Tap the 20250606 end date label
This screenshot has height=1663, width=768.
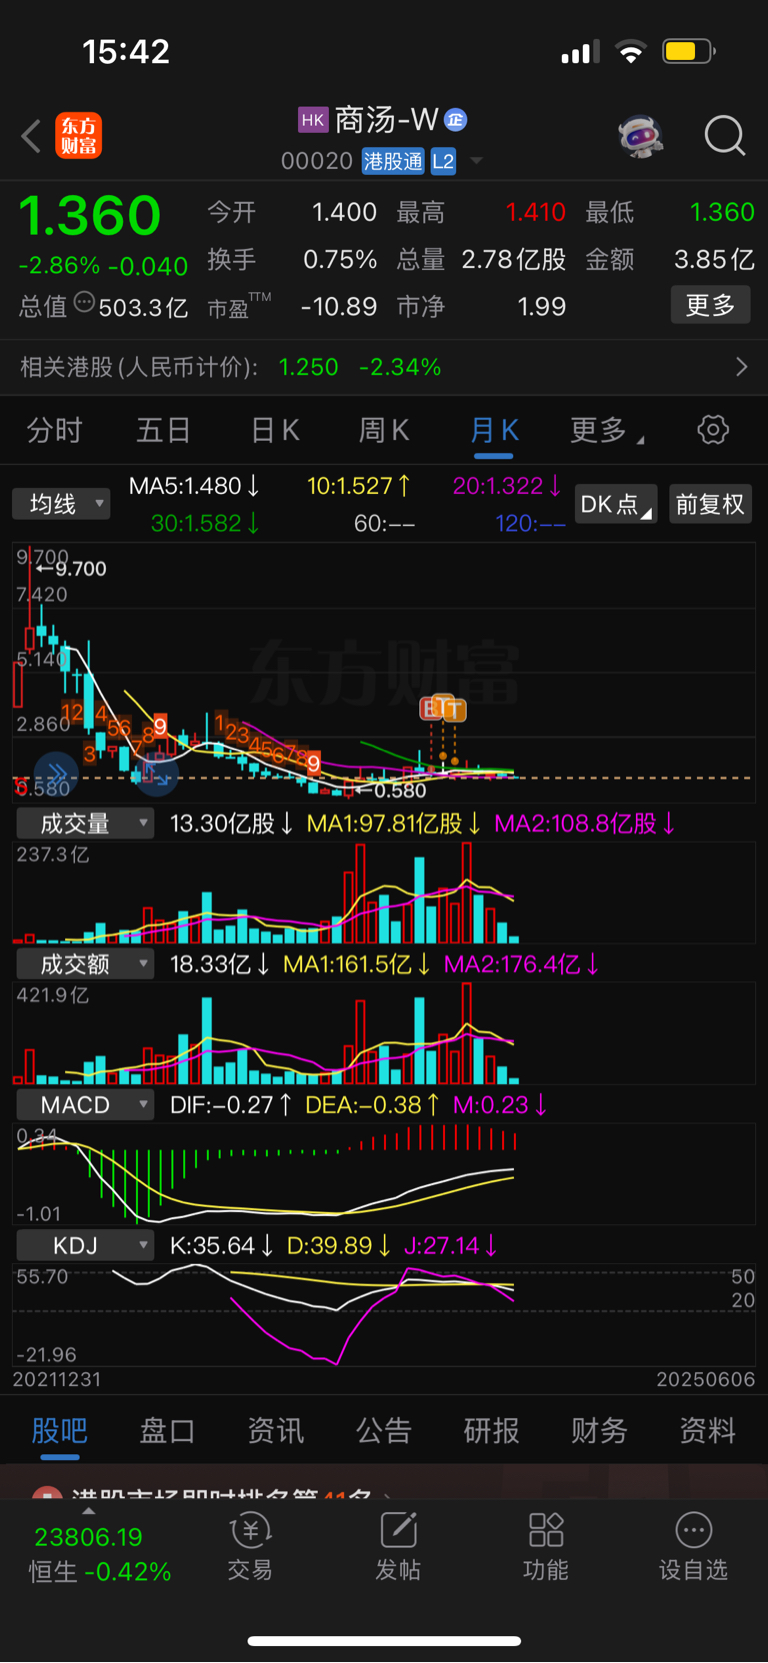click(705, 1379)
